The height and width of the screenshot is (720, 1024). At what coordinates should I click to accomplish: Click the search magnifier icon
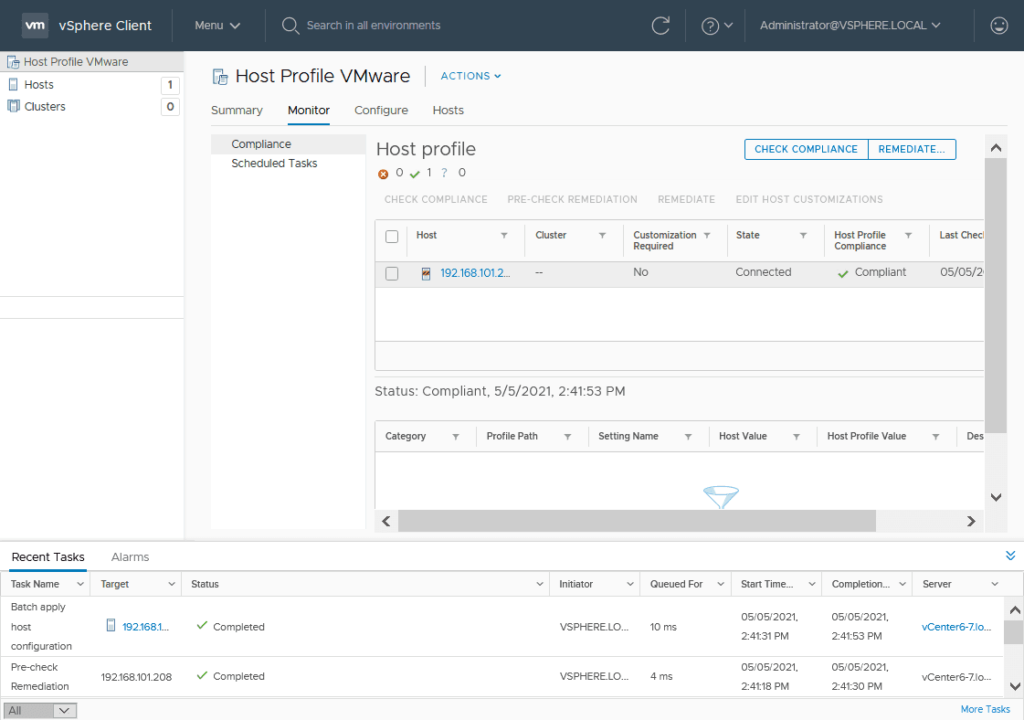click(x=290, y=26)
